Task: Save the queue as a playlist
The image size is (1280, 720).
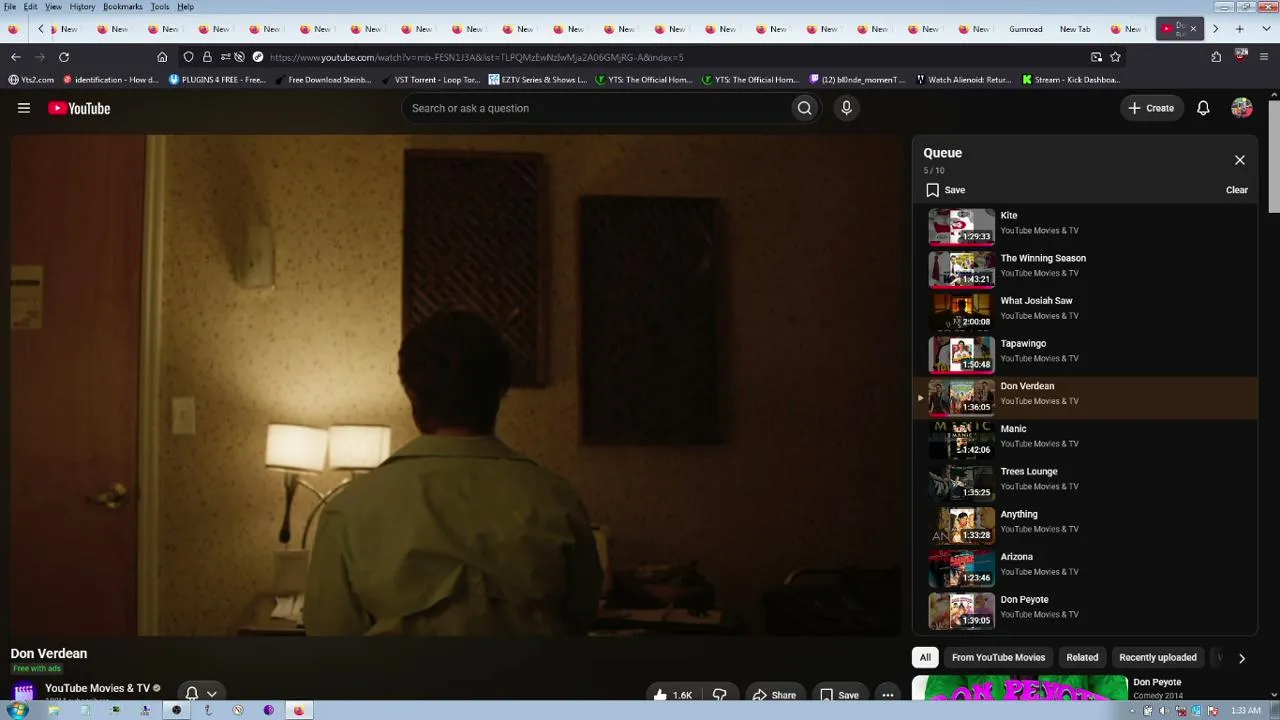Action: (946, 190)
